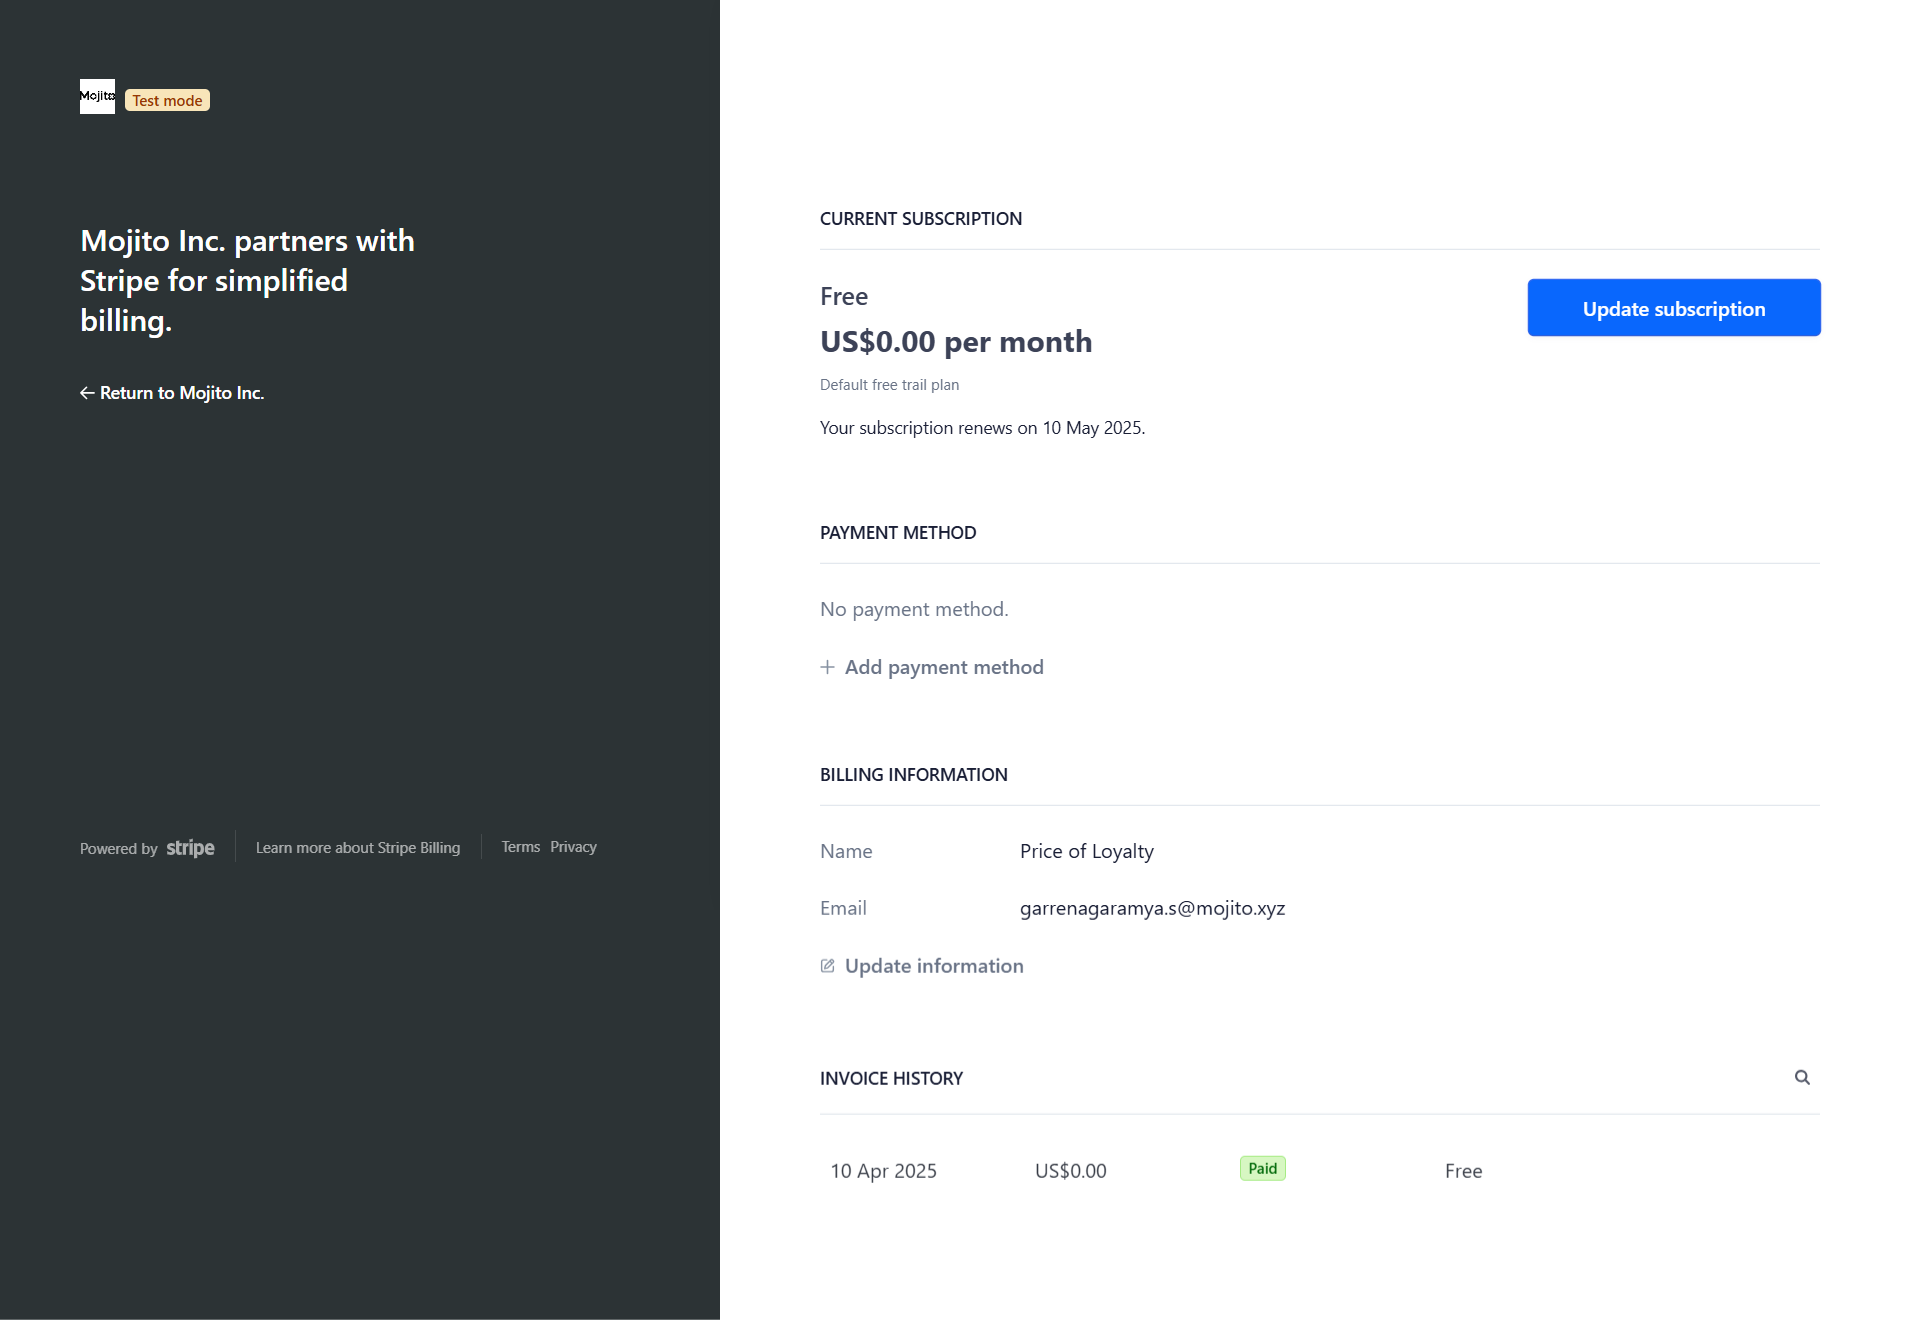The width and height of the screenshot is (1920, 1321).
Task: Click the invoice history search icon
Action: [x=1802, y=1077]
